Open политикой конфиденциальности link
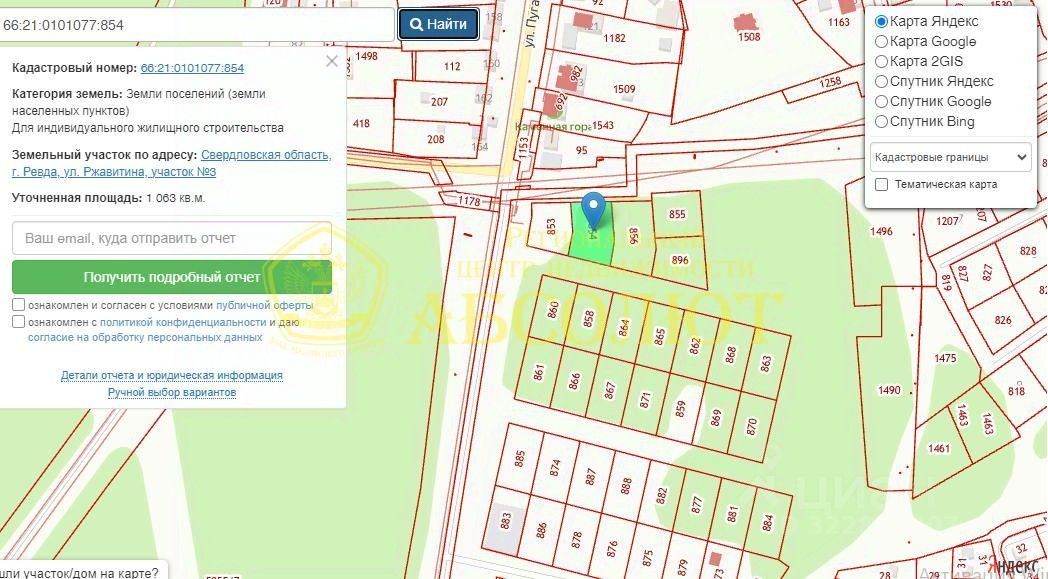Screen dimensions: 1048x579 pyautogui.click(x=183, y=322)
